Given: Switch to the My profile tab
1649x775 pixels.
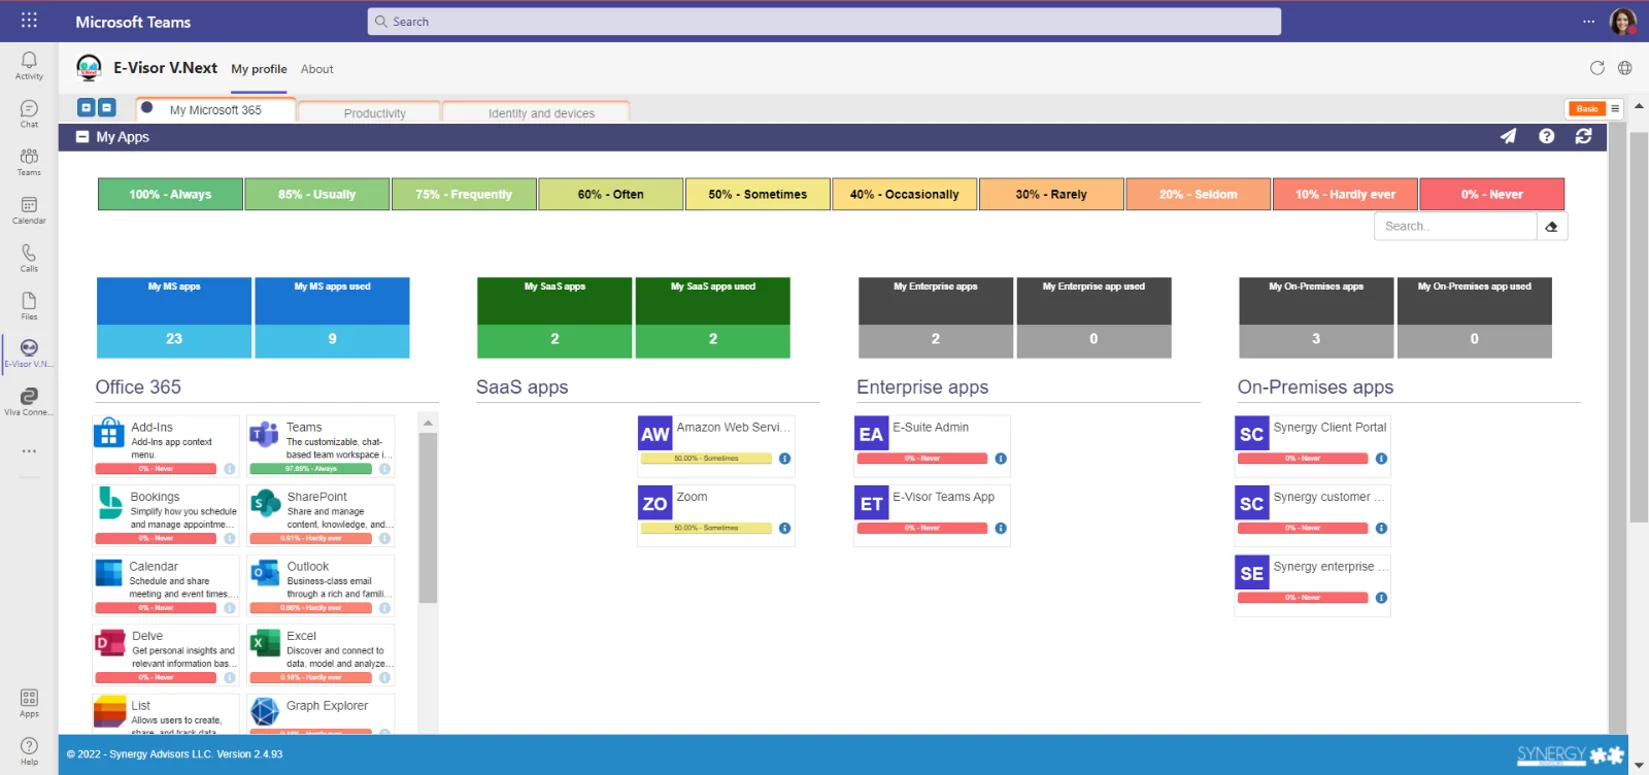Looking at the screenshot, I should click(259, 69).
